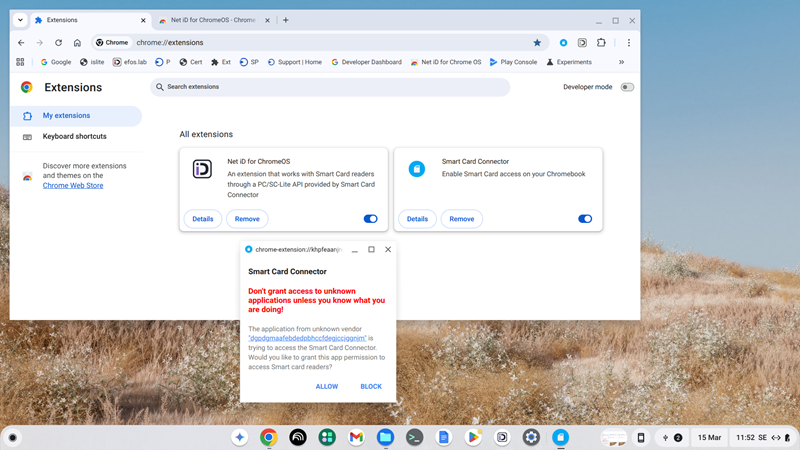800x450 pixels.
Task: Open Chrome's three-dot menu
Action: click(628, 43)
